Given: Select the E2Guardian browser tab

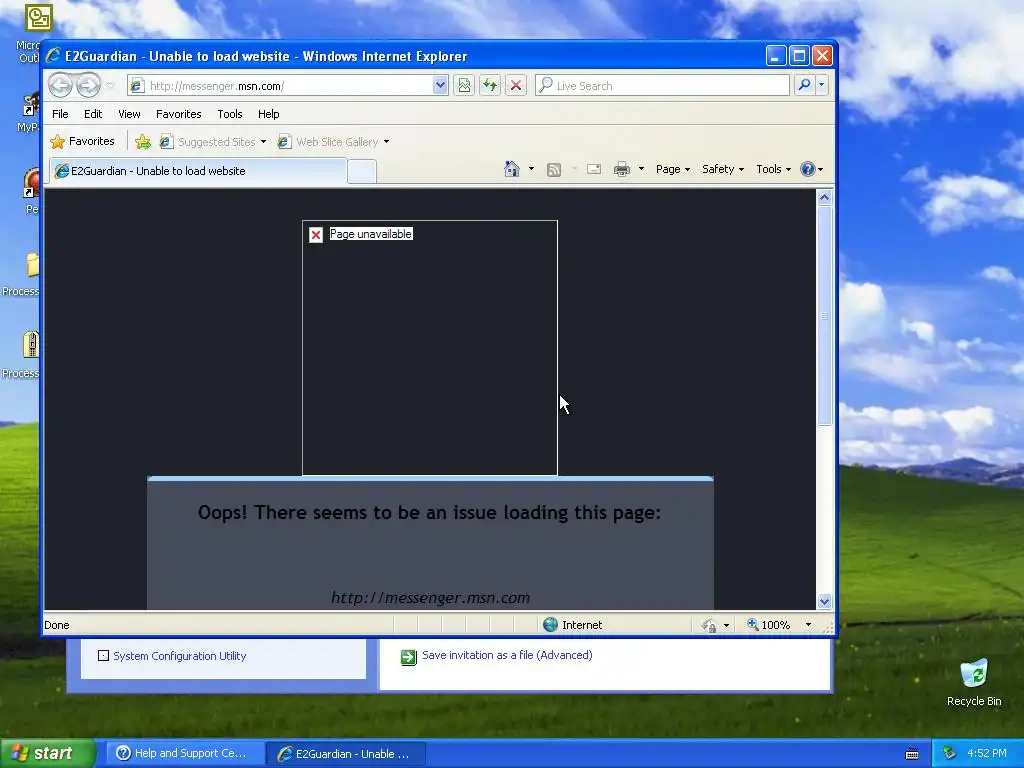Looking at the screenshot, I should [198, 171].
